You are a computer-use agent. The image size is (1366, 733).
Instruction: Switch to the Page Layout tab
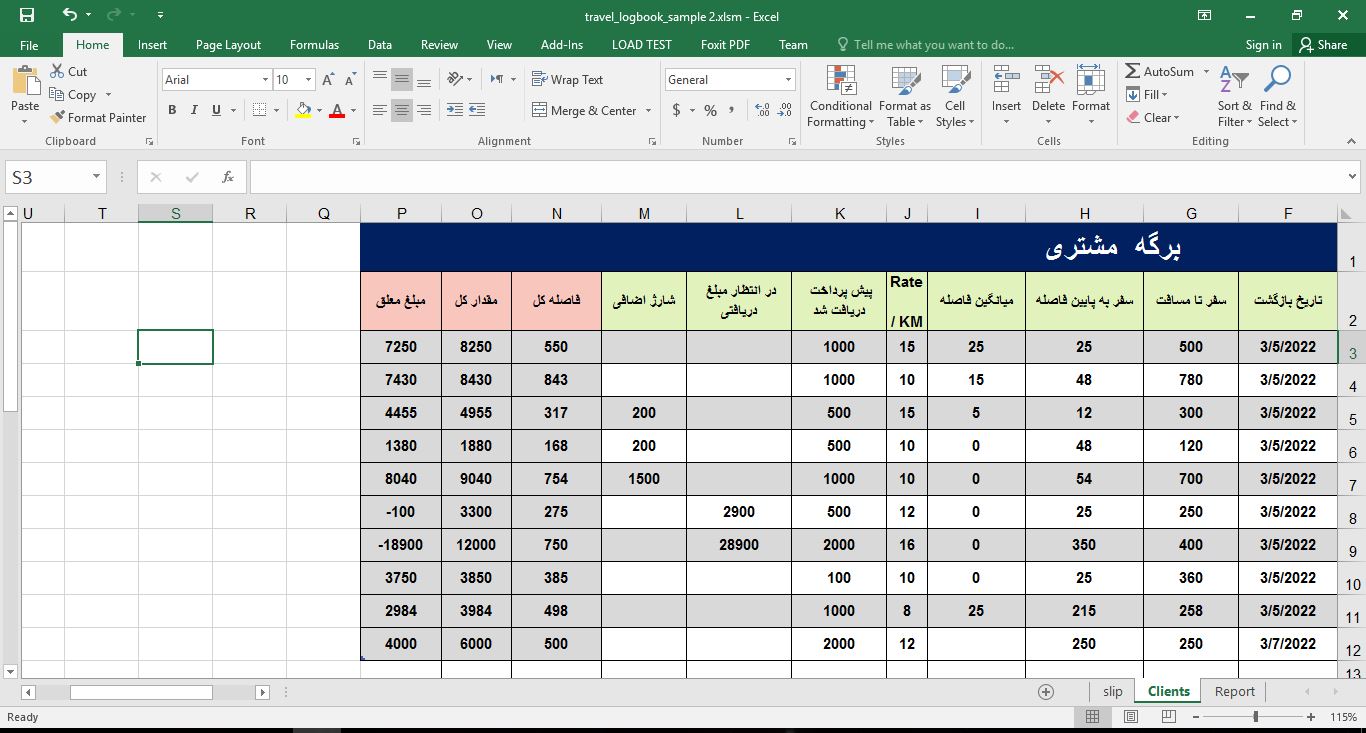228,45
